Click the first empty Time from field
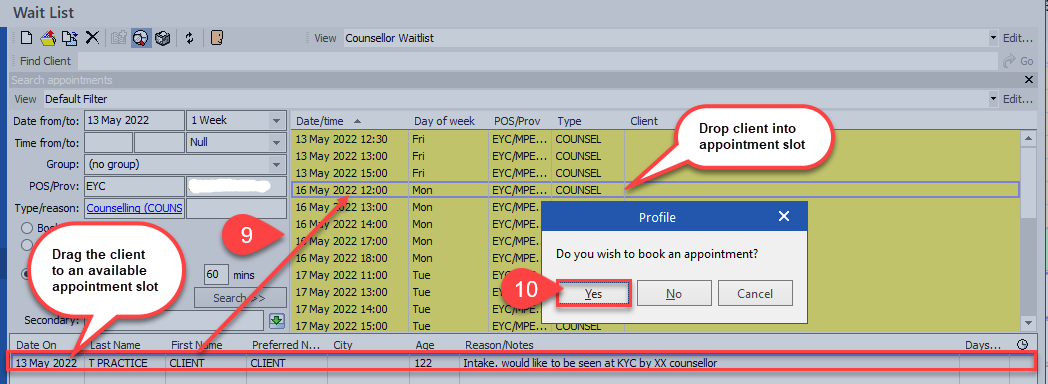 click(108, 142)
